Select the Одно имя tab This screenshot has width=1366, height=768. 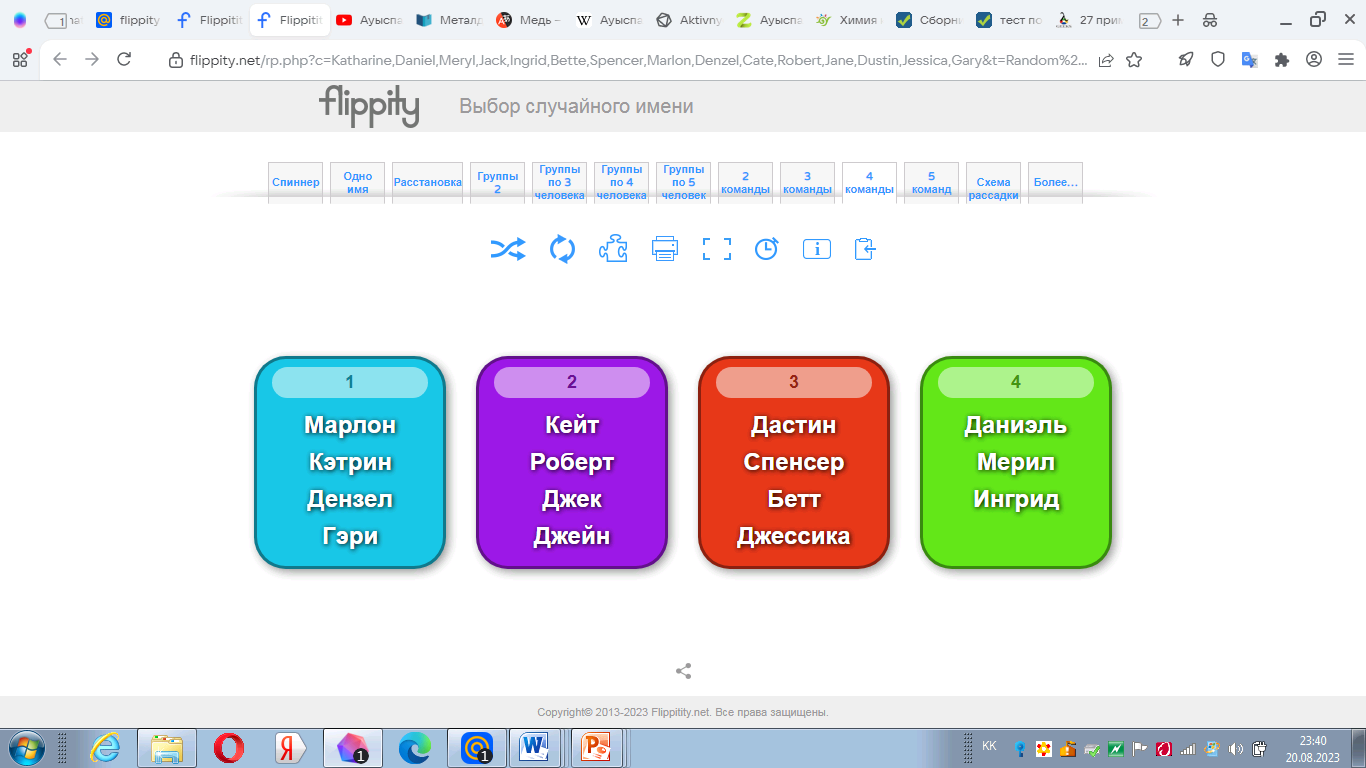pos(358,183)
